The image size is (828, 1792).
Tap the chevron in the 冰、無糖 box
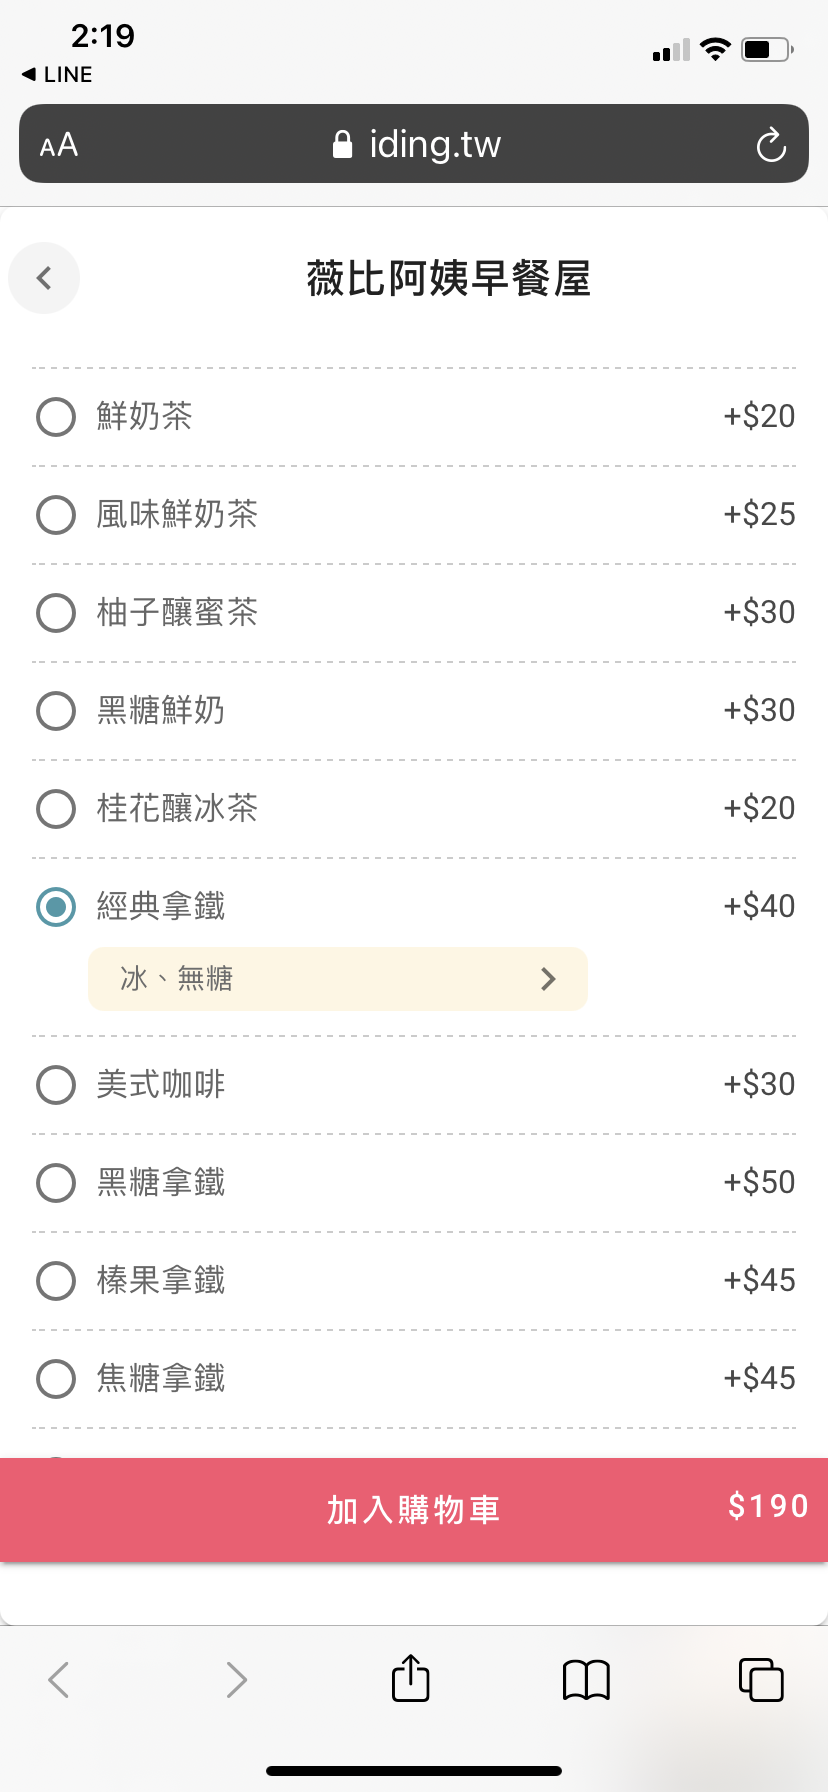[x=548, y=979]
